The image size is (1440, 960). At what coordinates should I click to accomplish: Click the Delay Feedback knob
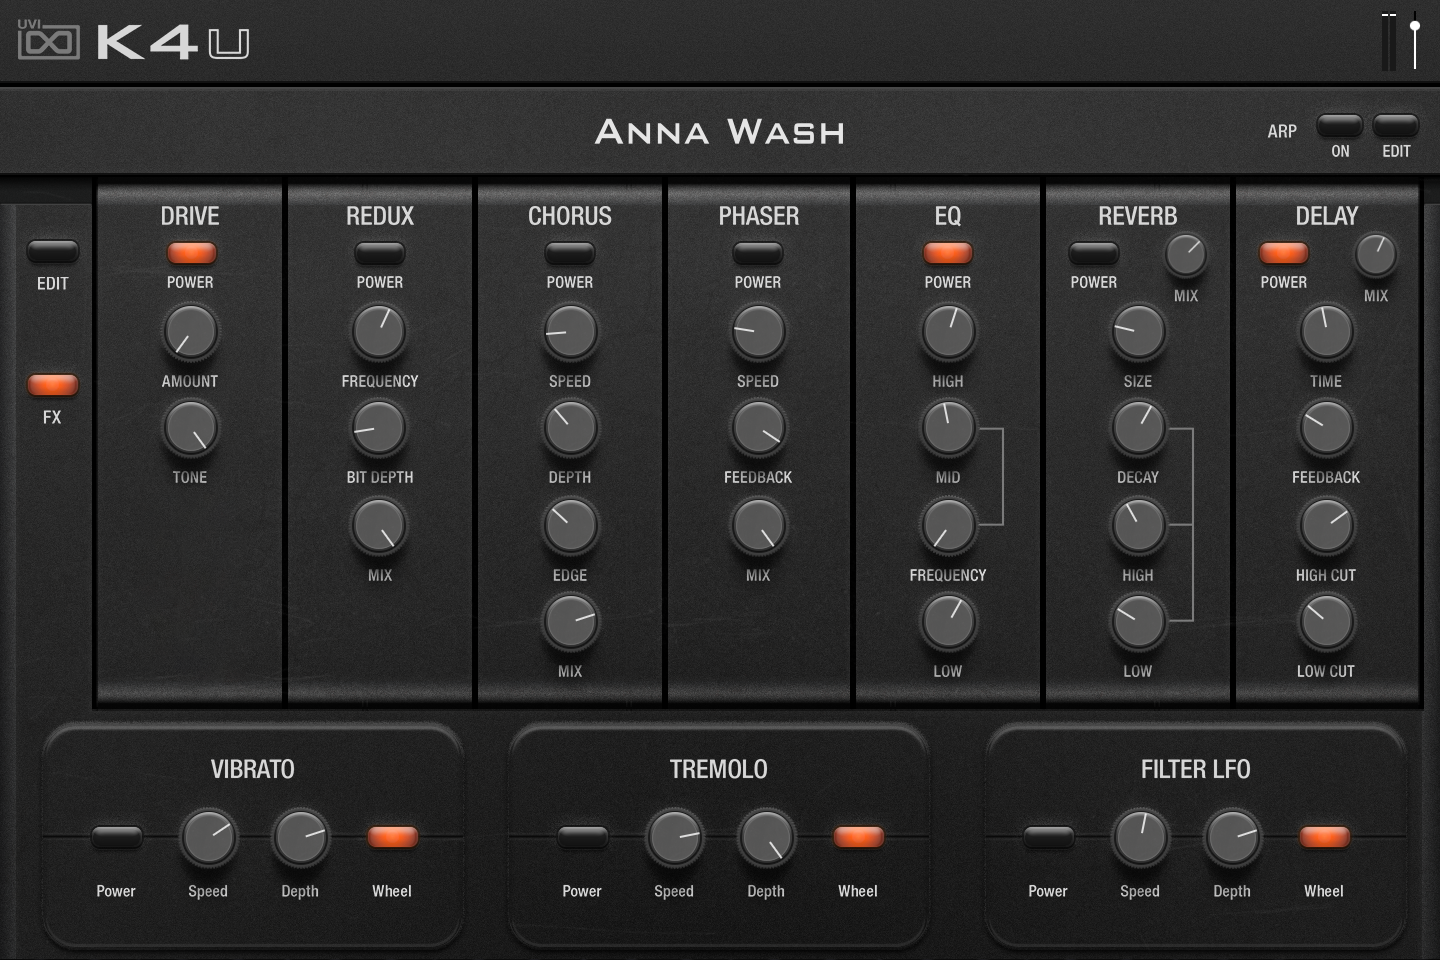click(1326, 428)
